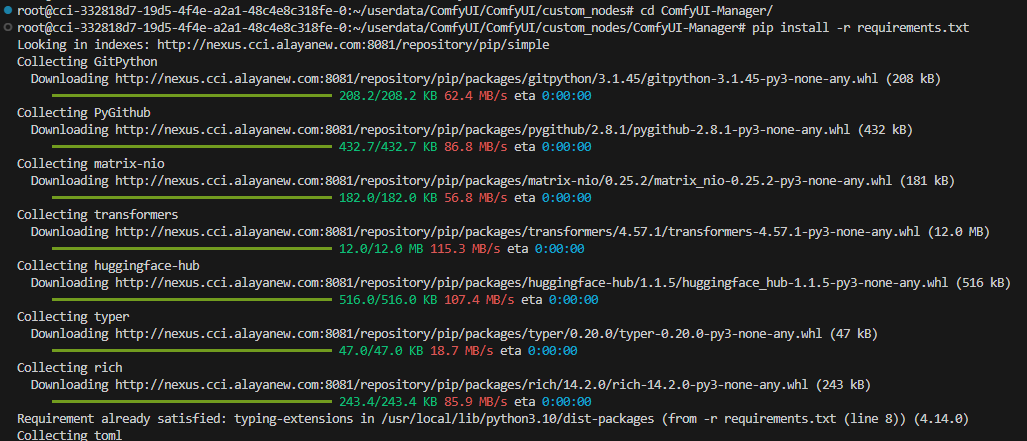Click the 'Collecting PyGithub' line
1027x441 pixels.
coord(83,113)
